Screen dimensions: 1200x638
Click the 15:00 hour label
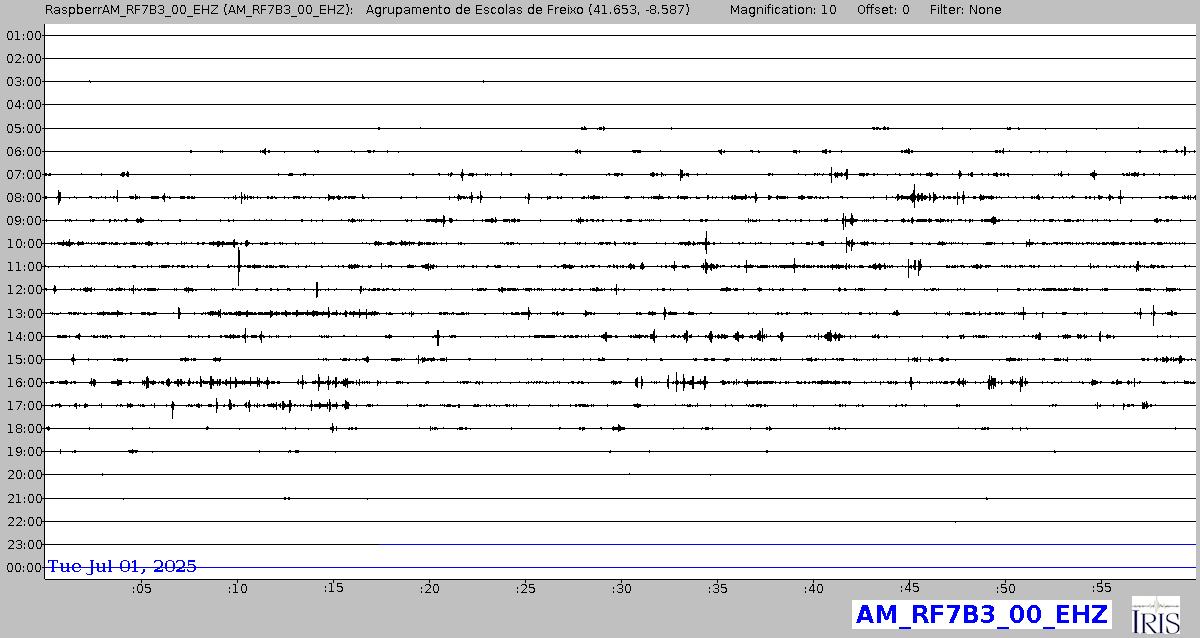pos(23,359)
